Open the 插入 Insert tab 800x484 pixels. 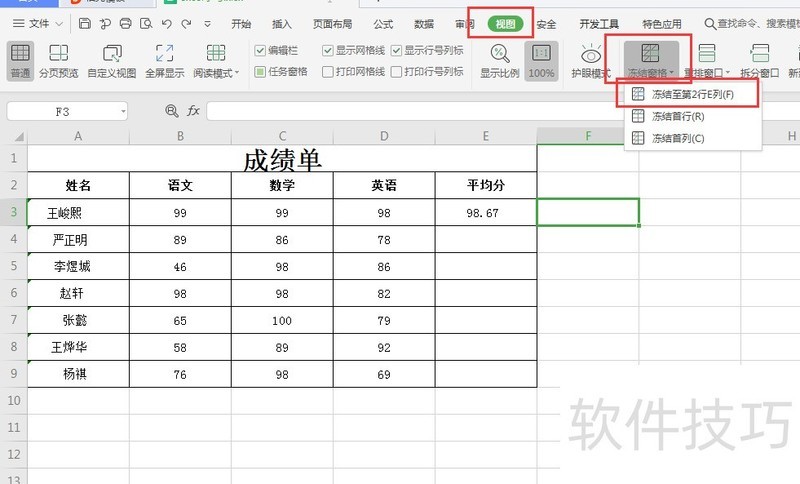[282, 23]
